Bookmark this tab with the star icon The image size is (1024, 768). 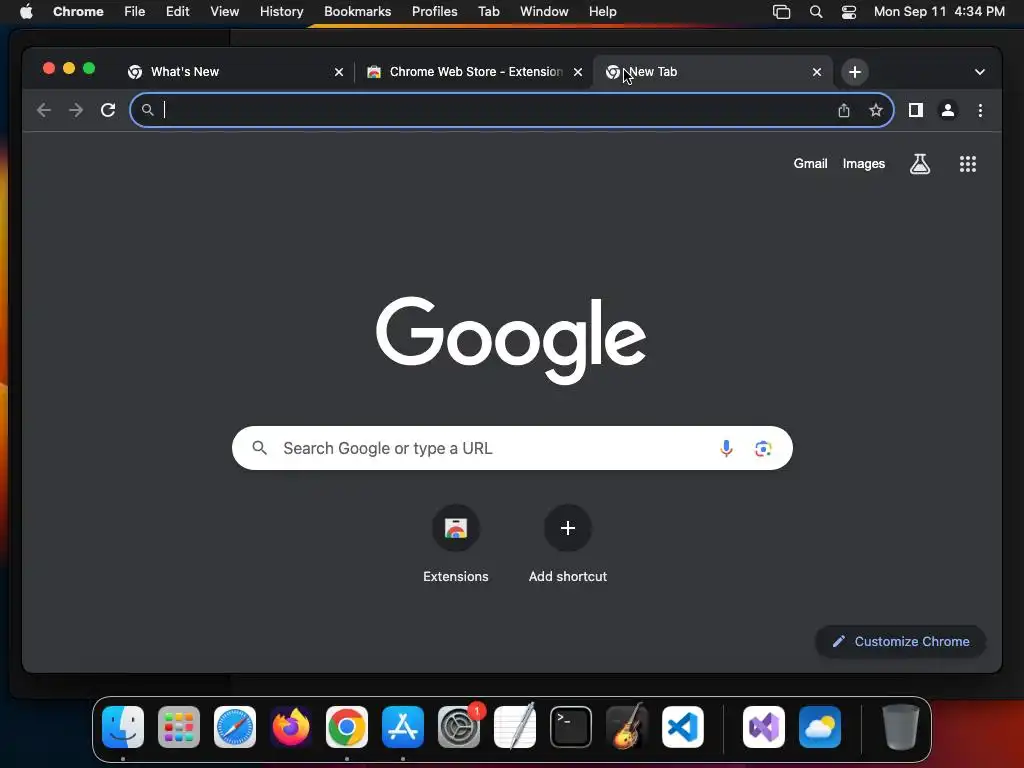pyautogui.click(x=876, y=110)
